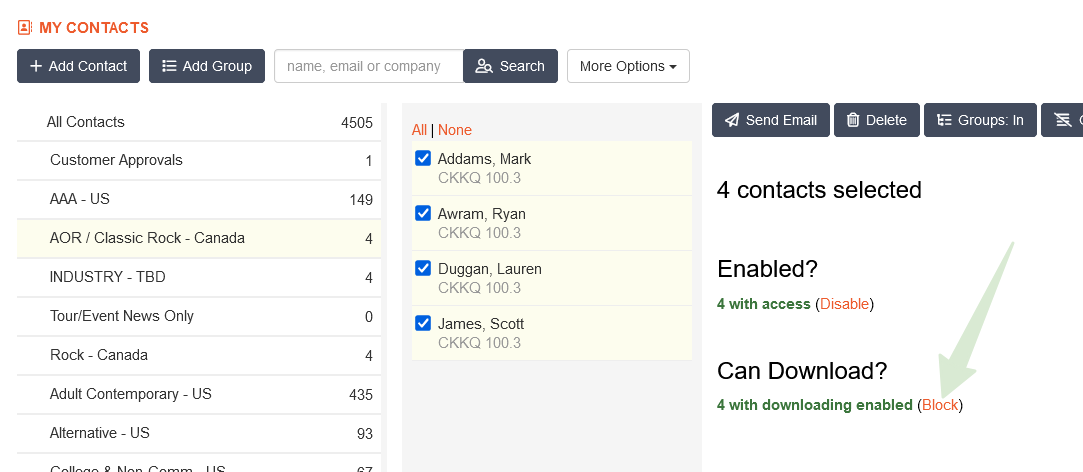Click the trash can Delete icon

pyautogui.click(x=853, y=120)
